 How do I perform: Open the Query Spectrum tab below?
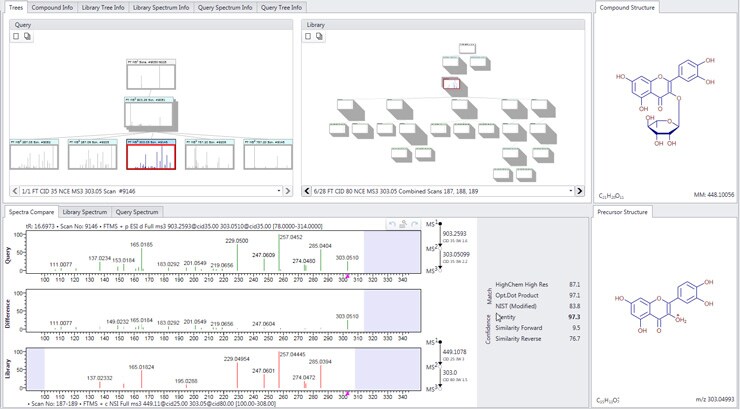(x=139, y=212)
